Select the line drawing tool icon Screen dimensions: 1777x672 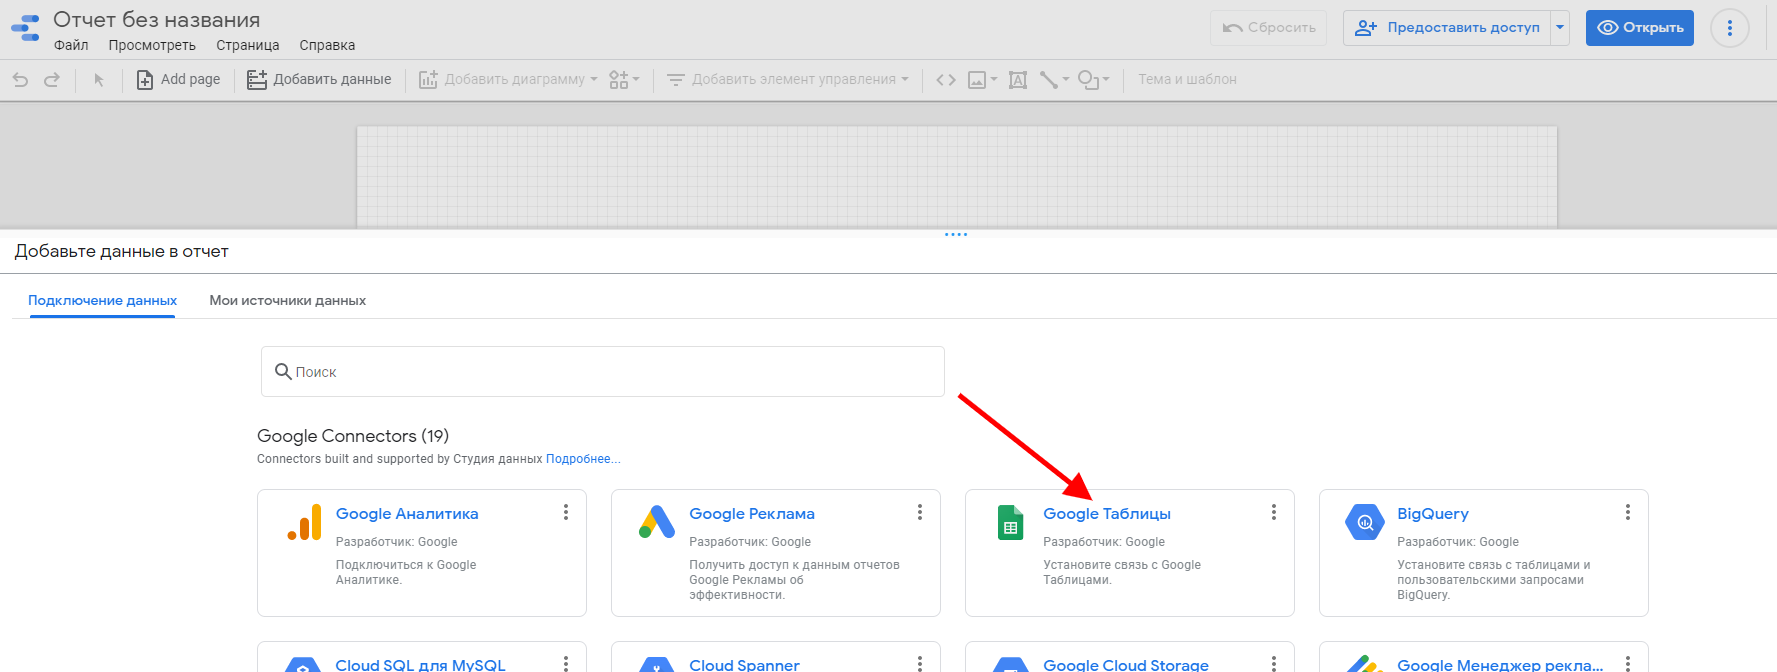1048,80
